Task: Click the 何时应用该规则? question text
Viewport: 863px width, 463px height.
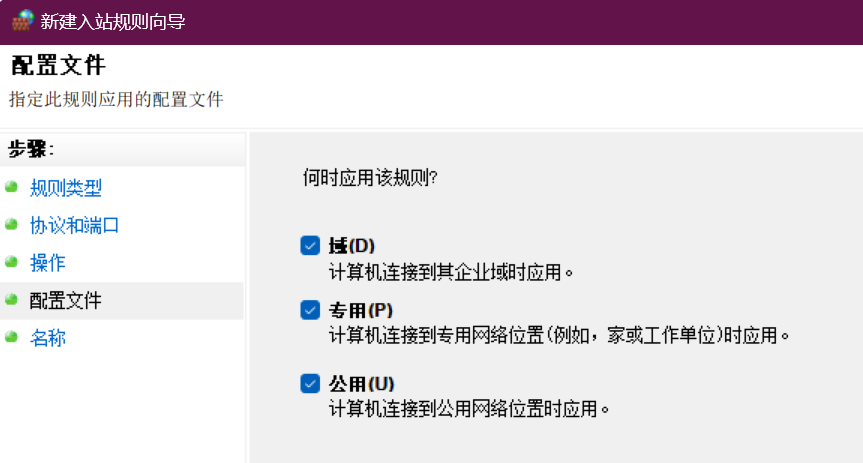Action: (x=370, y=178)
